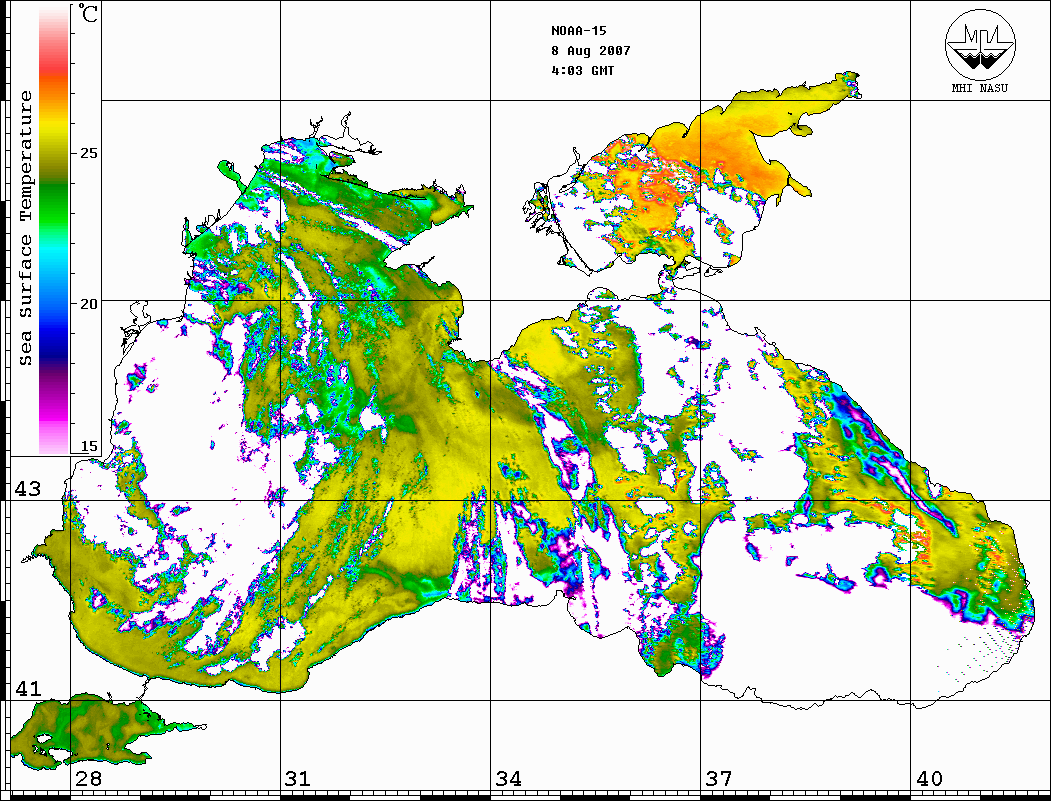Click the longitude label "40"
Viewport: 1051px width, 801px height.
(x=929, y=778)
